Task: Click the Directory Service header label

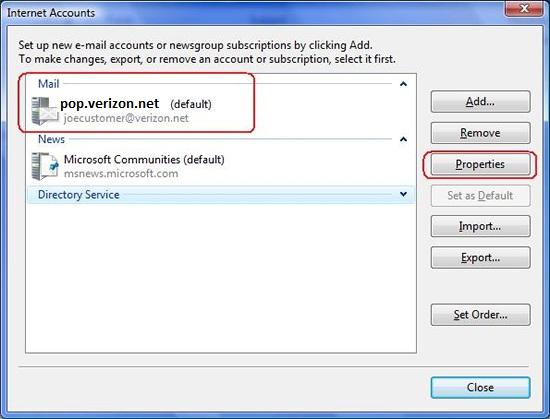Action: coord(79,195)
